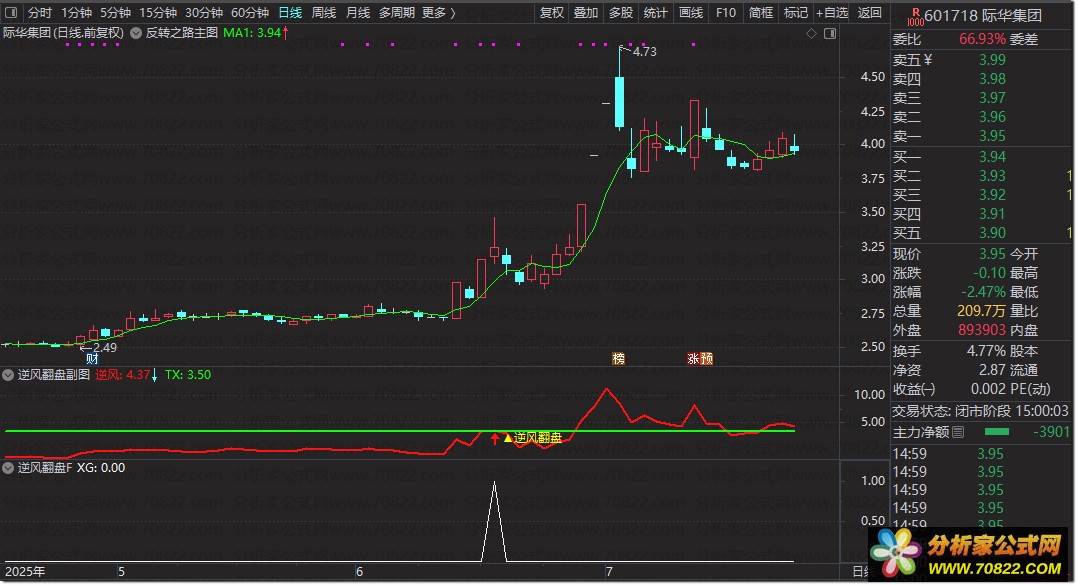Select the 30分钟 period tab
Screen dimensions: 1078x585
[204, 12]
